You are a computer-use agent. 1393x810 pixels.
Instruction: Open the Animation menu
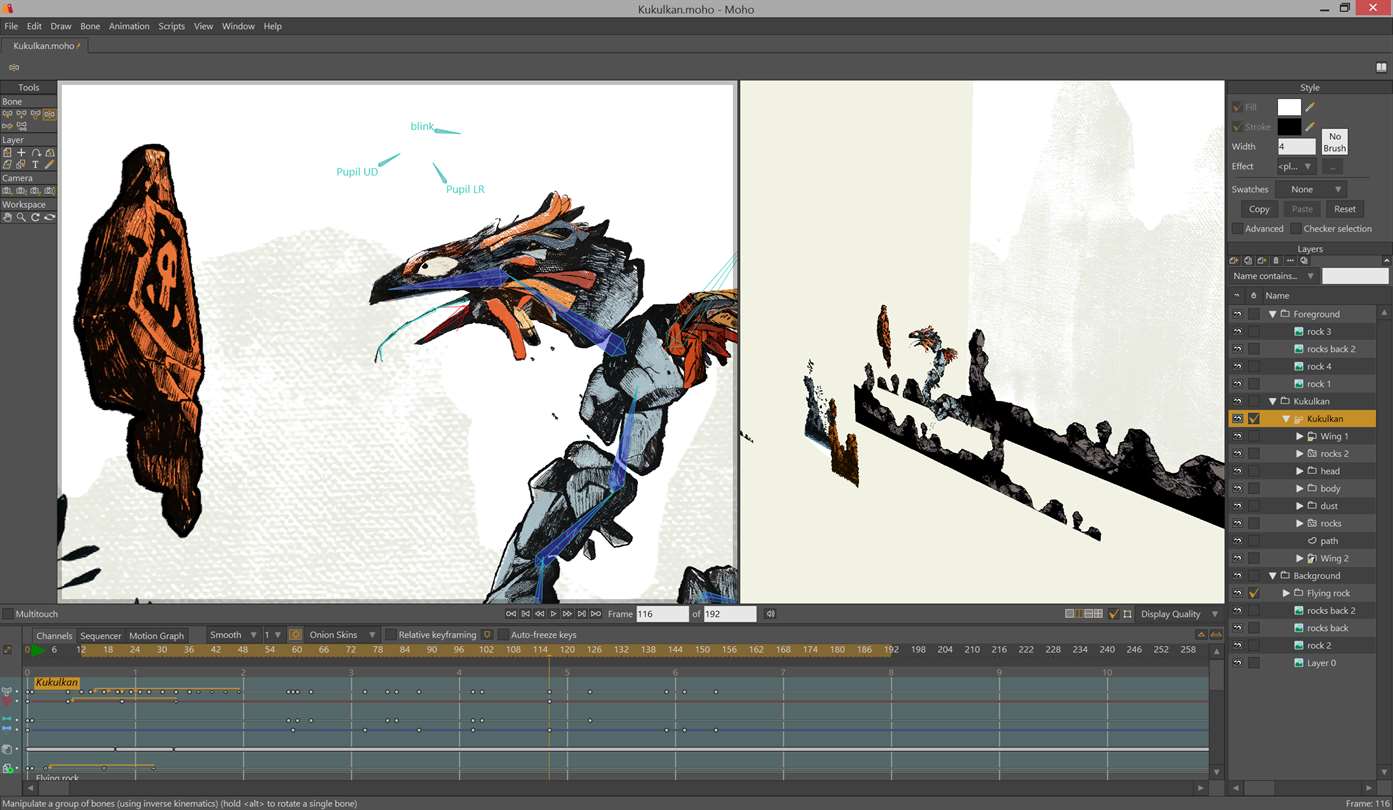tap(129, 26)
